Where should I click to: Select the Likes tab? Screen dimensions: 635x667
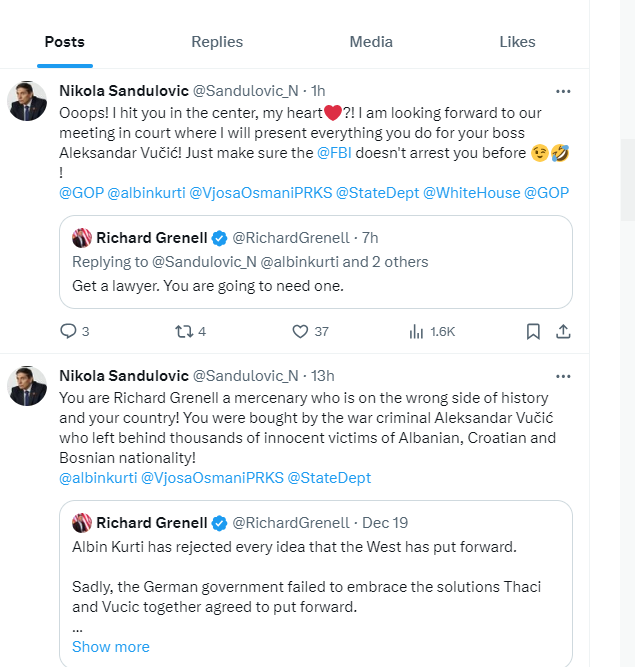coord(517,42)
